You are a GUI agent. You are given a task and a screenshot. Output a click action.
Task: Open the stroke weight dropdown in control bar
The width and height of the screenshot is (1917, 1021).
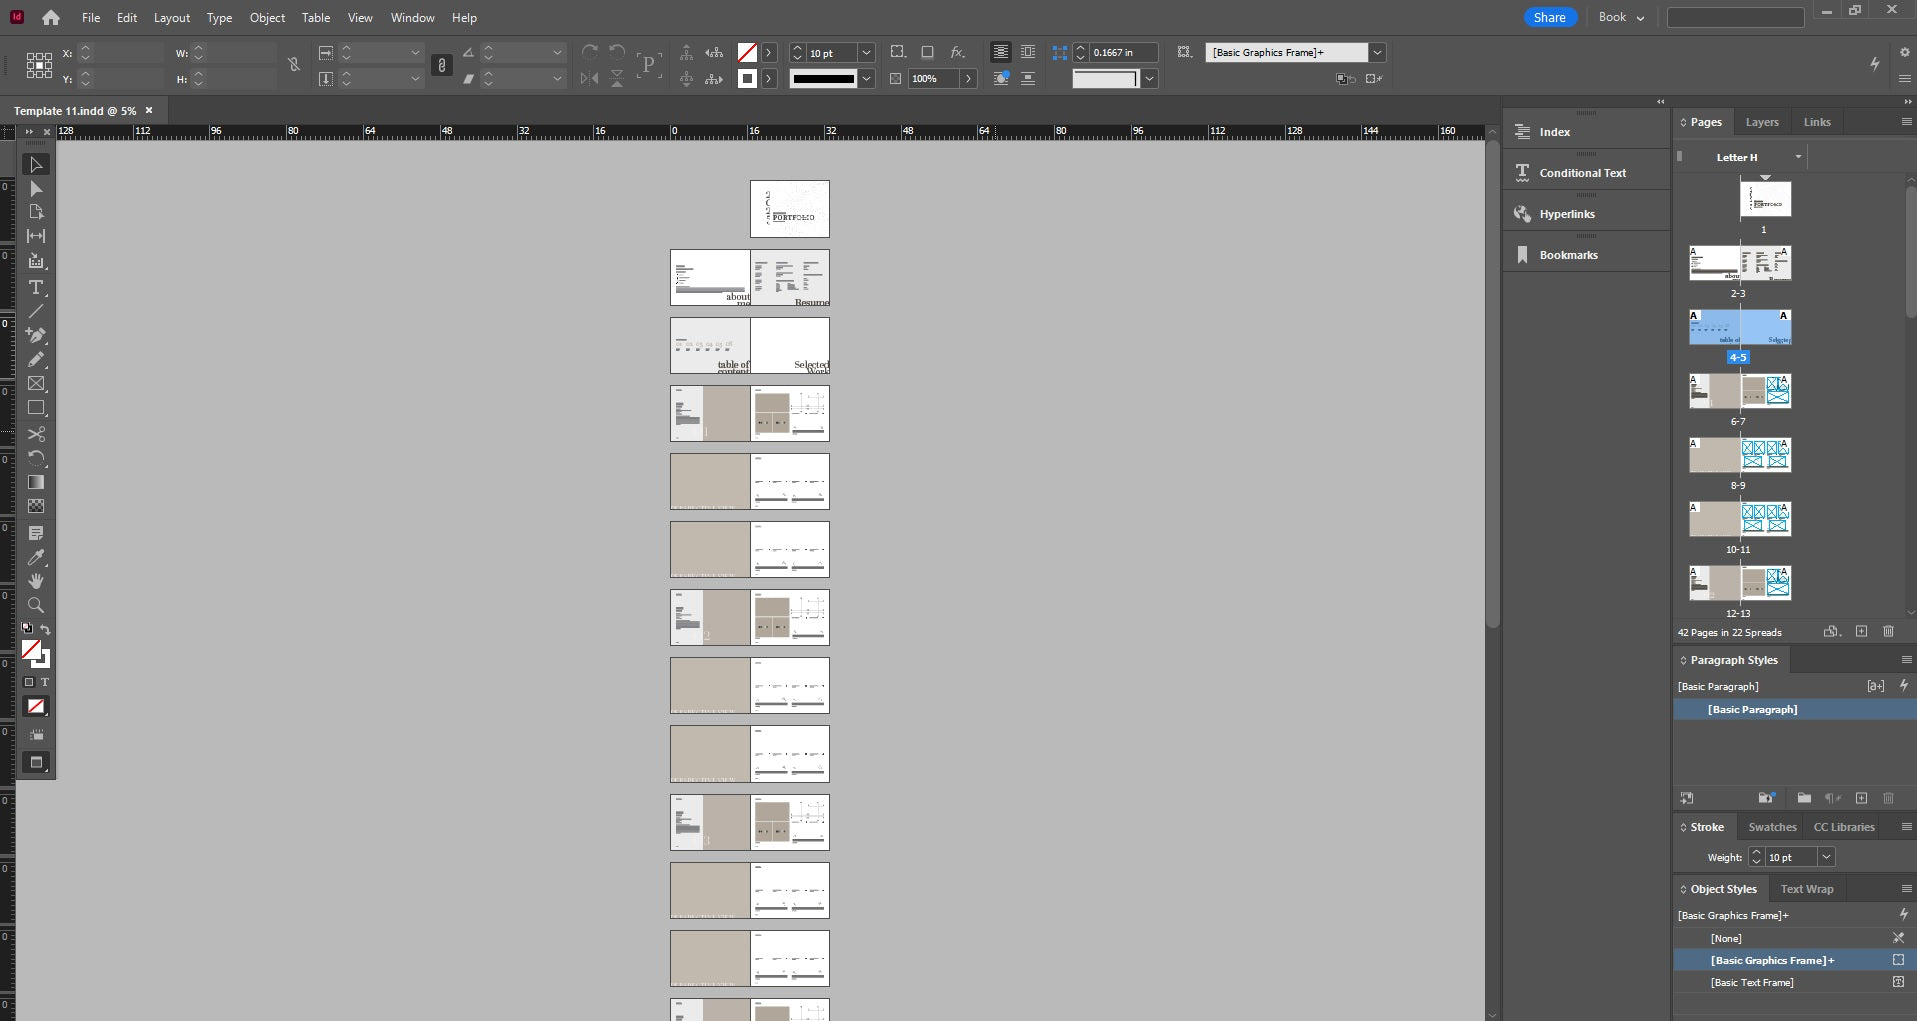[x=866, y=53]
